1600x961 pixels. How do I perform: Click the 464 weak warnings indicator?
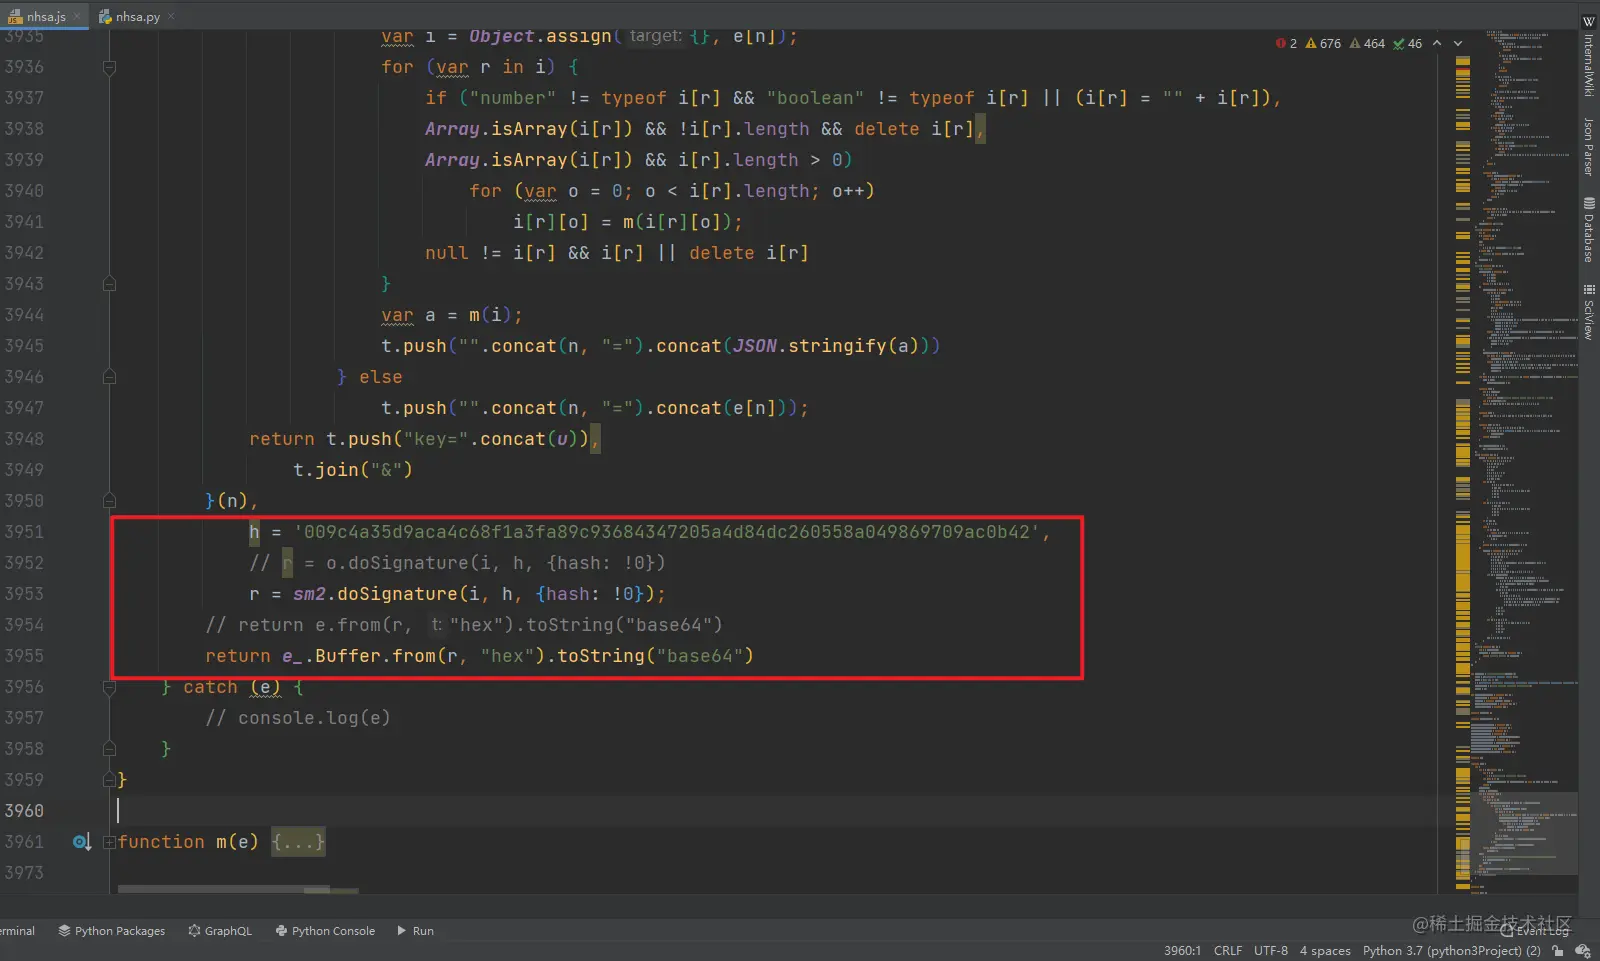click(1367, 43)
